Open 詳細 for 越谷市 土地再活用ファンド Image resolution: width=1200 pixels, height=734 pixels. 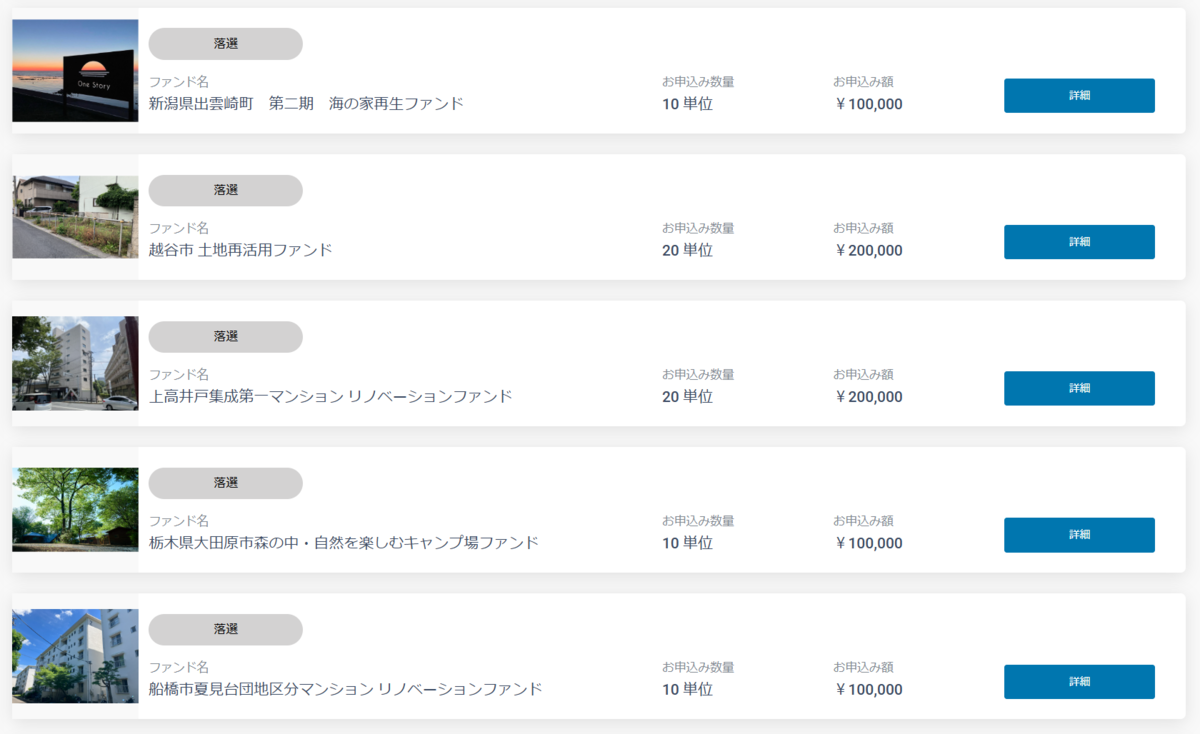(x=1079, y=242)
